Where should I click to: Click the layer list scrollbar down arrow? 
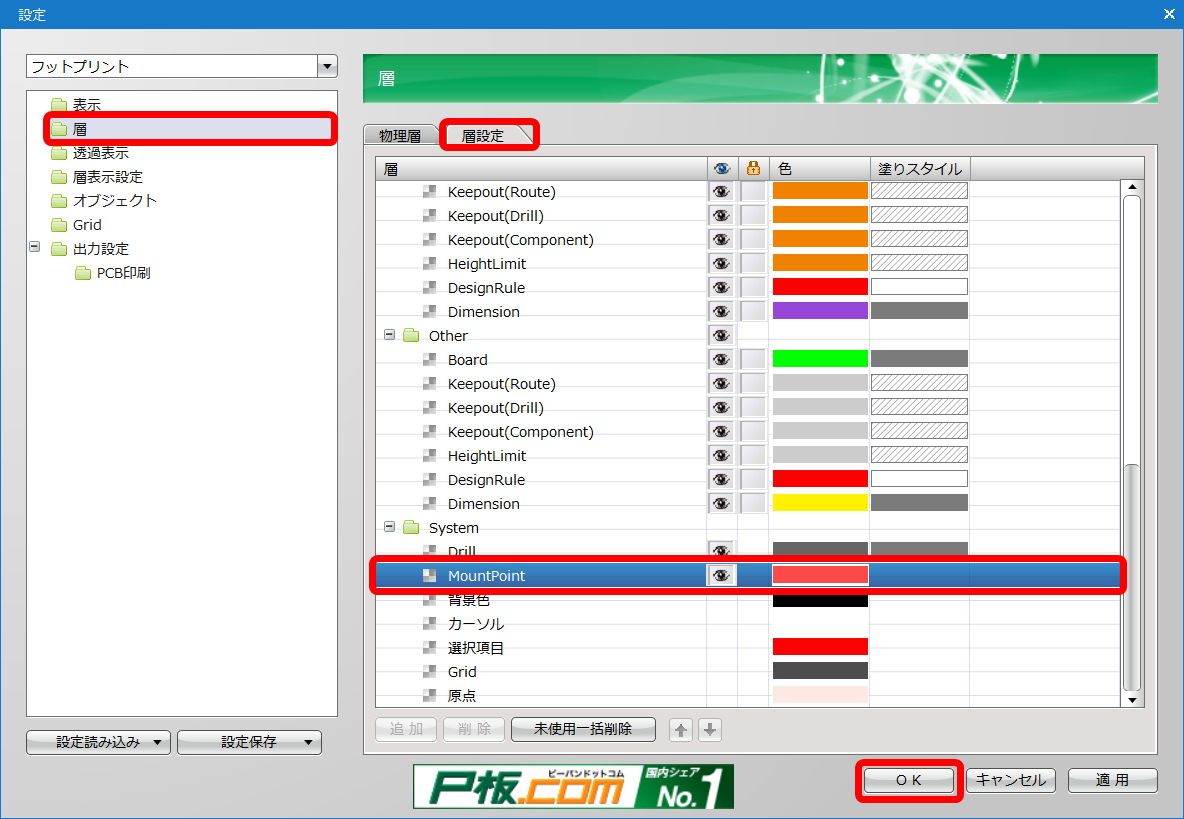1132,700
